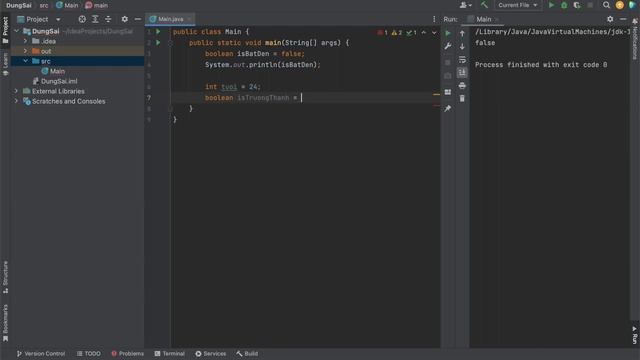The height and width of the screenshot is (360, 640).
Task: Build the project with the hammer icon
Action: [x=484, y=5]
